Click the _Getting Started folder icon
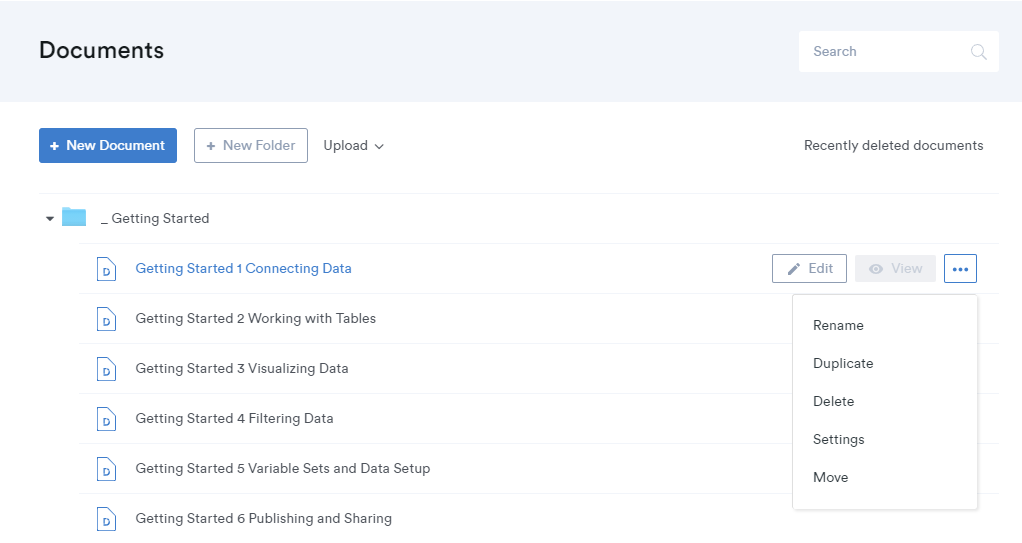The width and height of the screenshot is (1022, 543). coord(74,218)
